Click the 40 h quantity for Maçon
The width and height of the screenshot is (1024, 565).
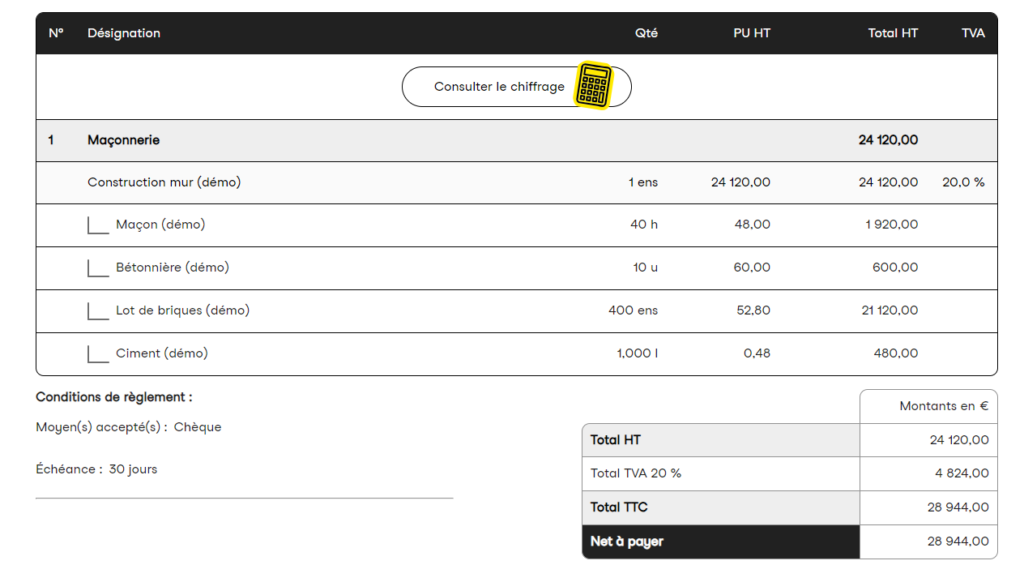[644, 224]
